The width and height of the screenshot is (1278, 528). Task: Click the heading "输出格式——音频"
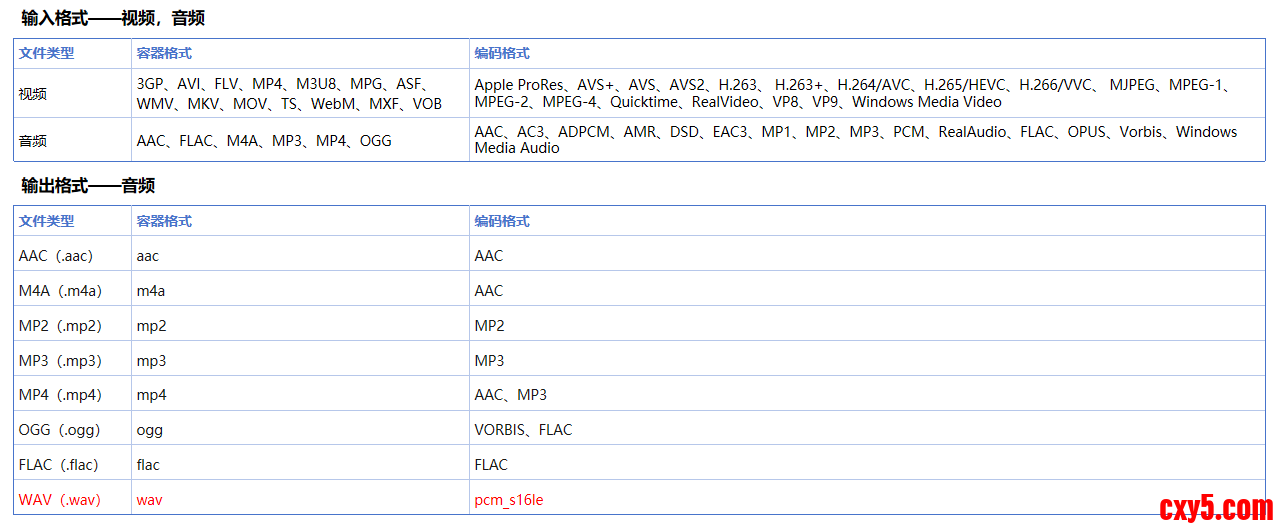click(88, 186)
